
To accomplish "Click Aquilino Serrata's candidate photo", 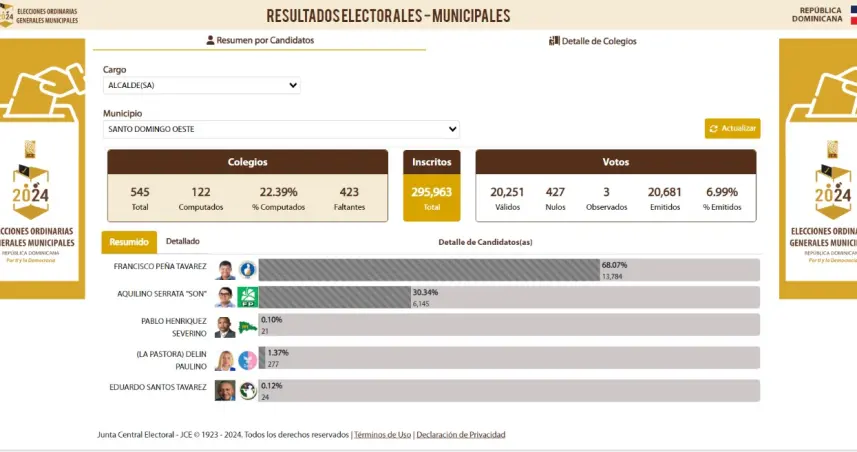I will [x=225, y=297].
